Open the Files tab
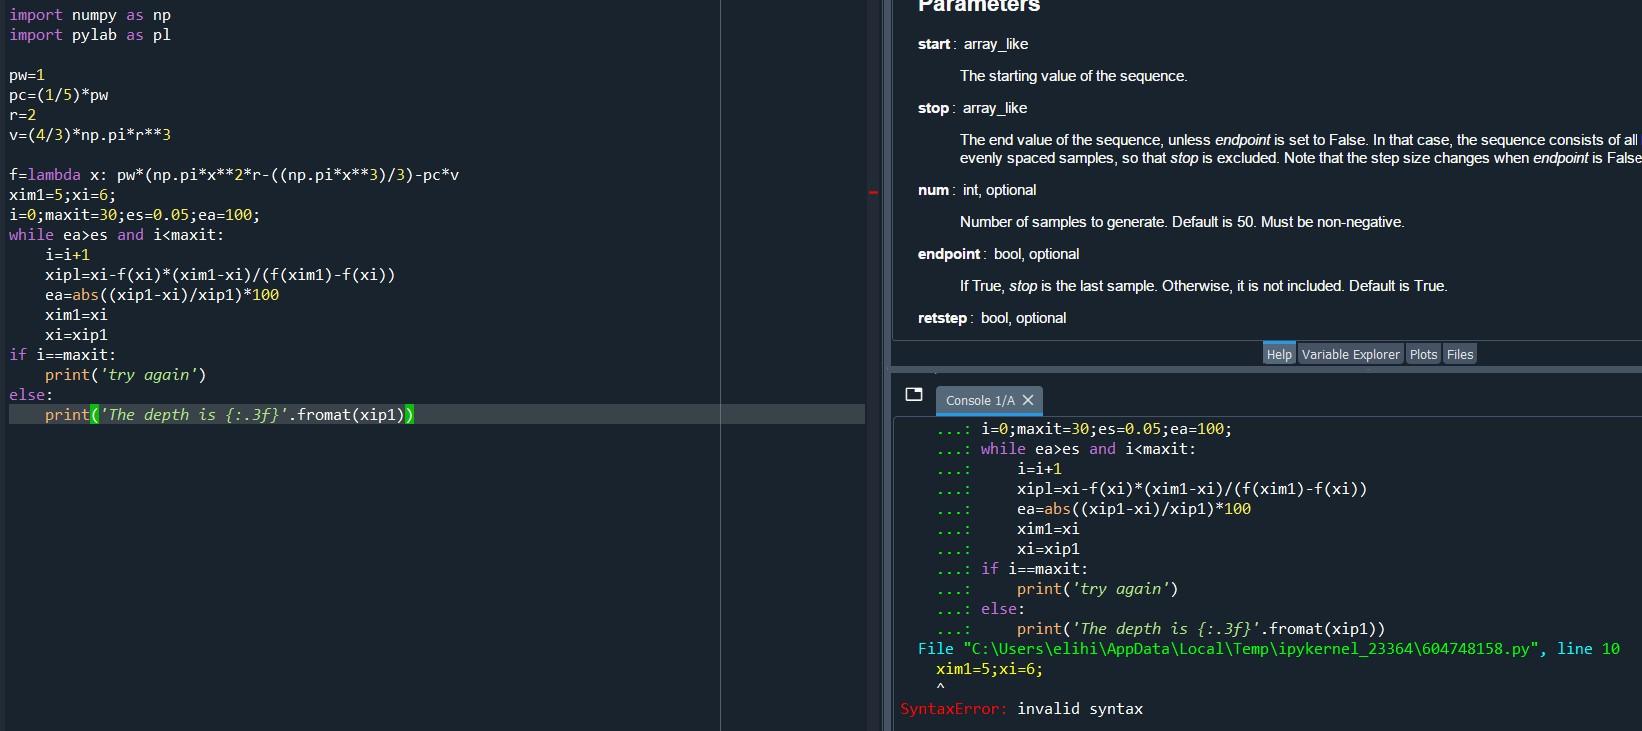The image size is (1642, 731). coord(1460,354)
